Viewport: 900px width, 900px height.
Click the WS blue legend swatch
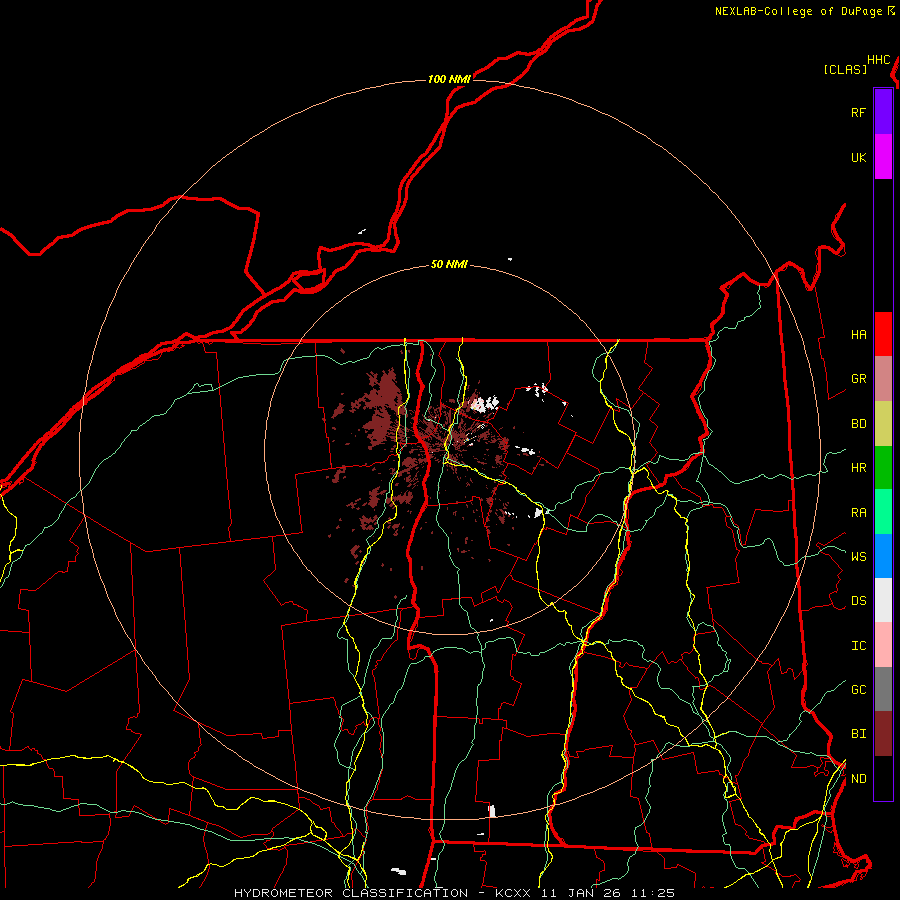coord(883,556)
